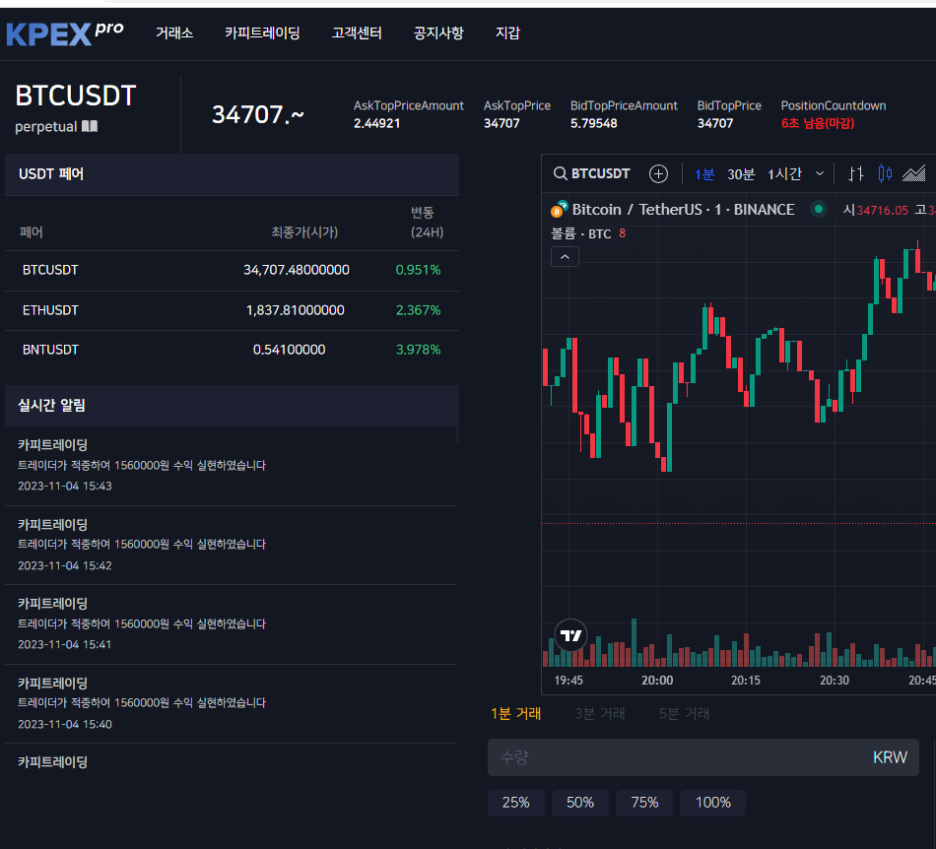Click the 페어 column header
This screenshot has width=936, height=849.
pyautogui.click(x=31, y=232)
